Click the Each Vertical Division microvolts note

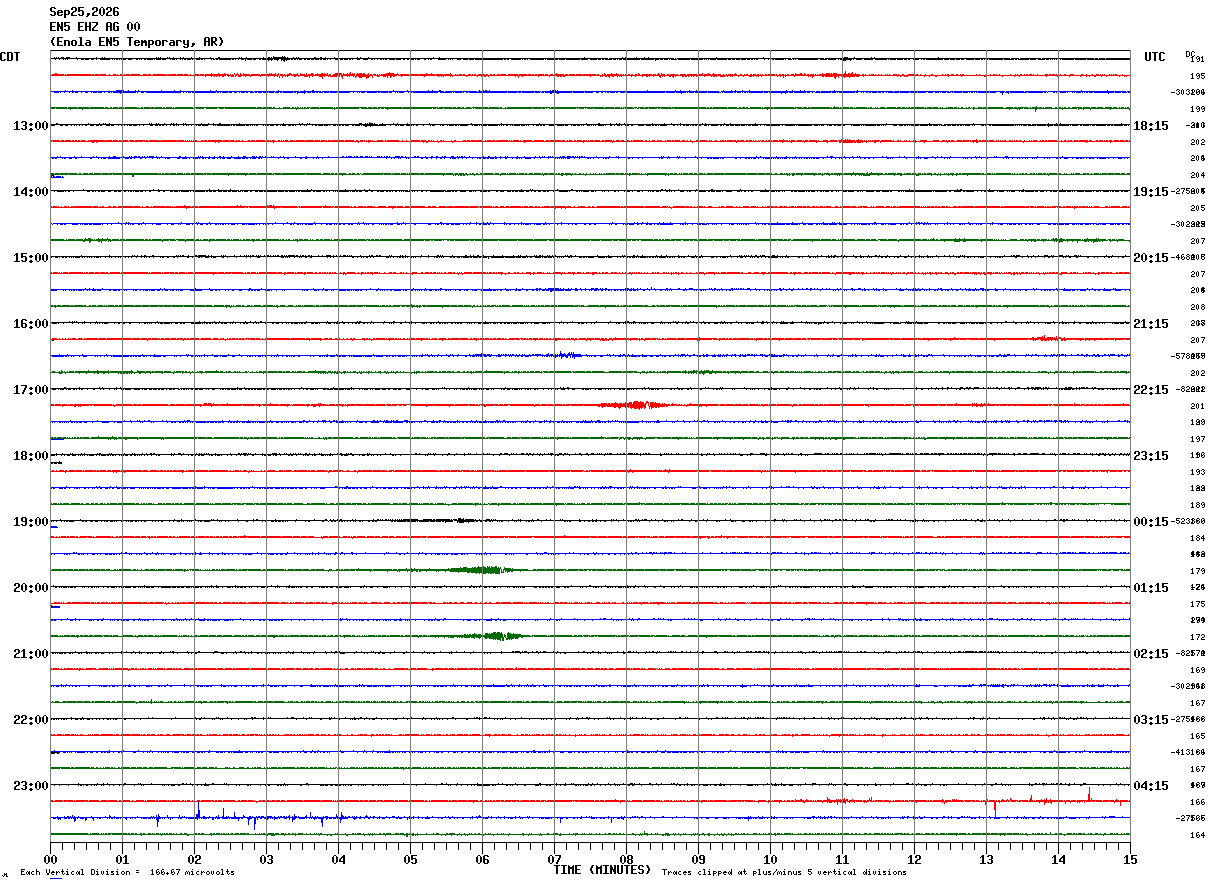pyautogui.click(x=127, y=873)
